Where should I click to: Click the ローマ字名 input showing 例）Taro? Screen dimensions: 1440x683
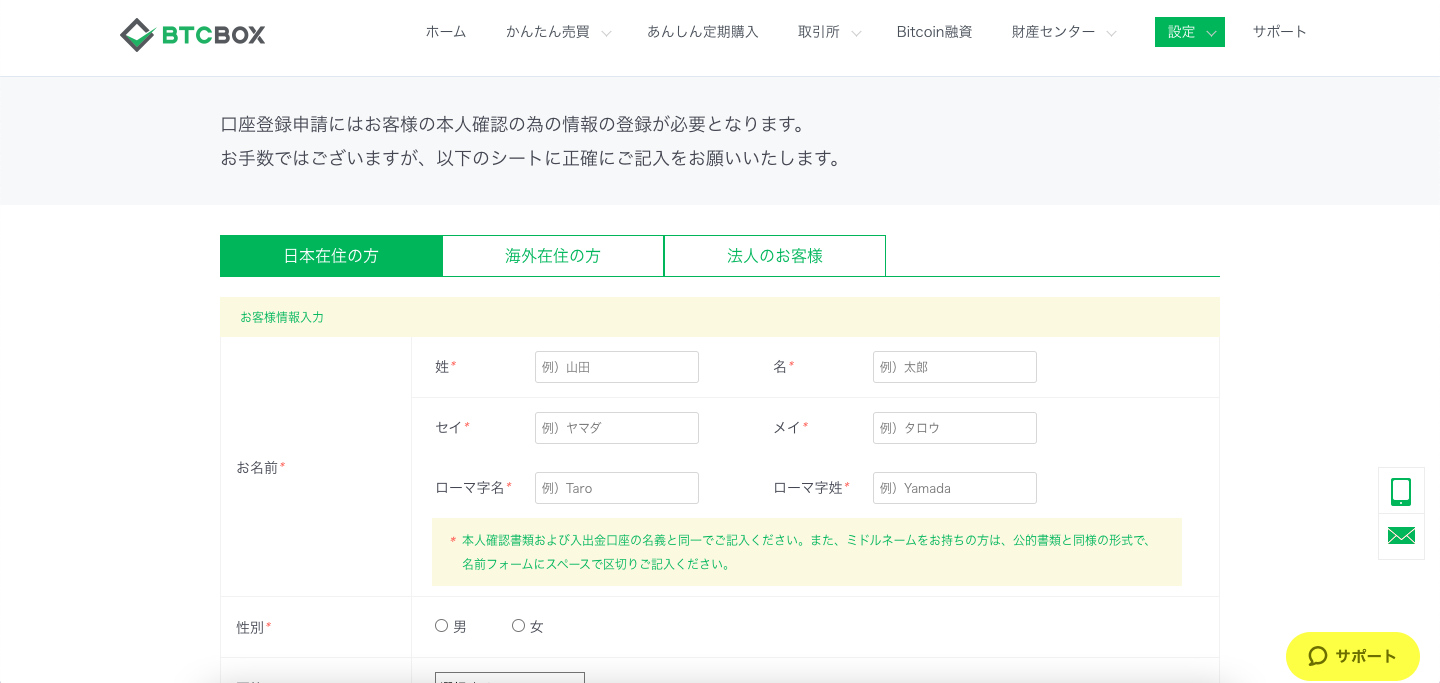click(x=616, y=488)
